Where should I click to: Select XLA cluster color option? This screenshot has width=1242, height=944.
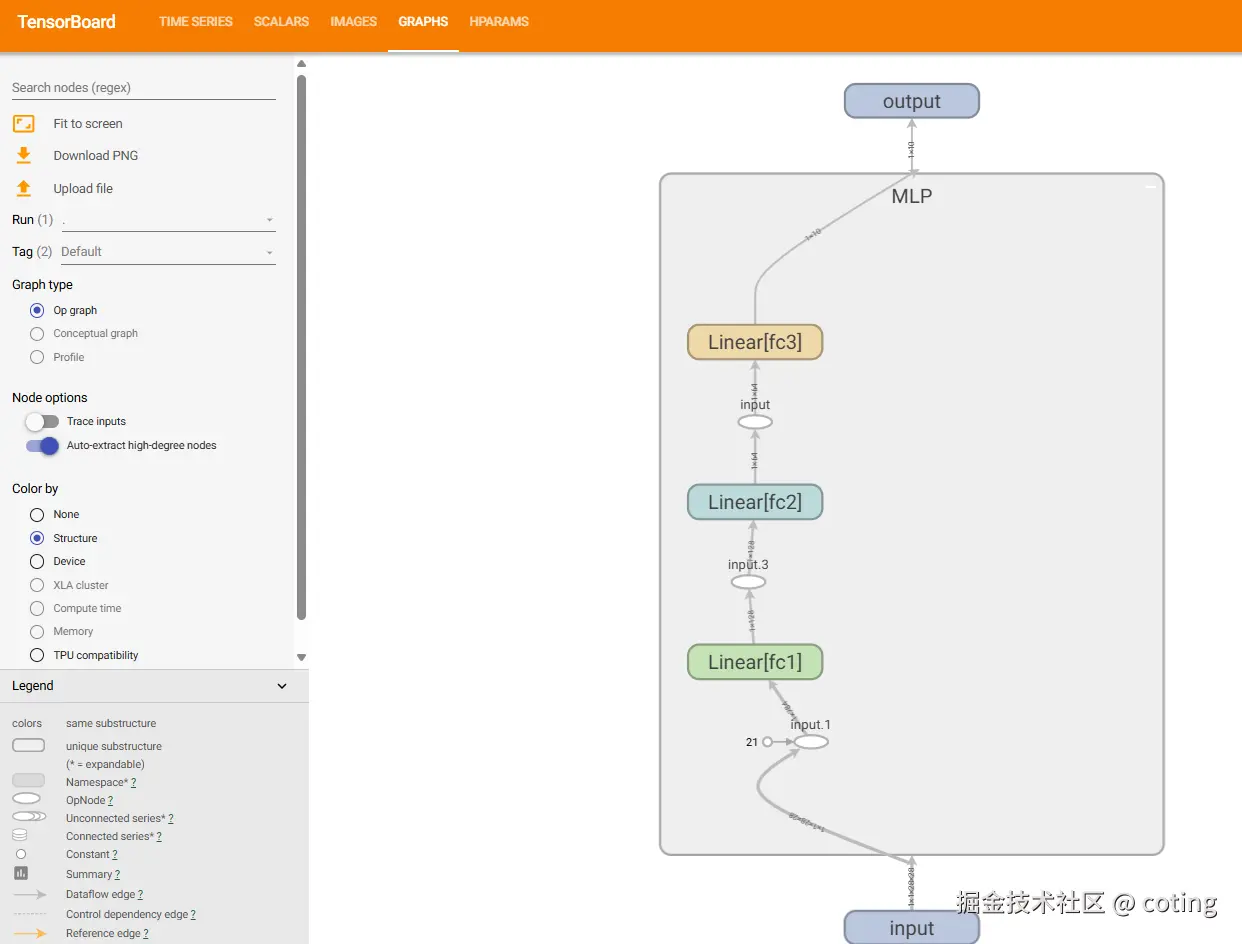coord(37,585)
